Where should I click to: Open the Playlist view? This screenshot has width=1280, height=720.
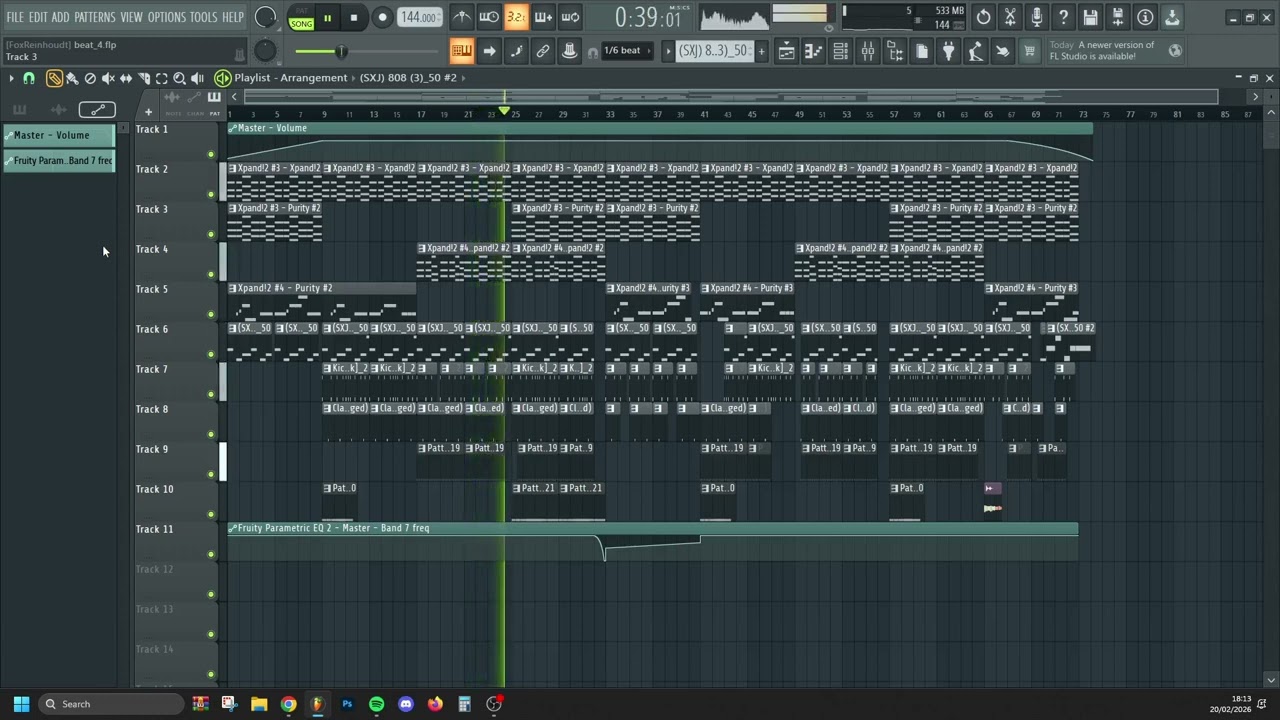[787, 51]
